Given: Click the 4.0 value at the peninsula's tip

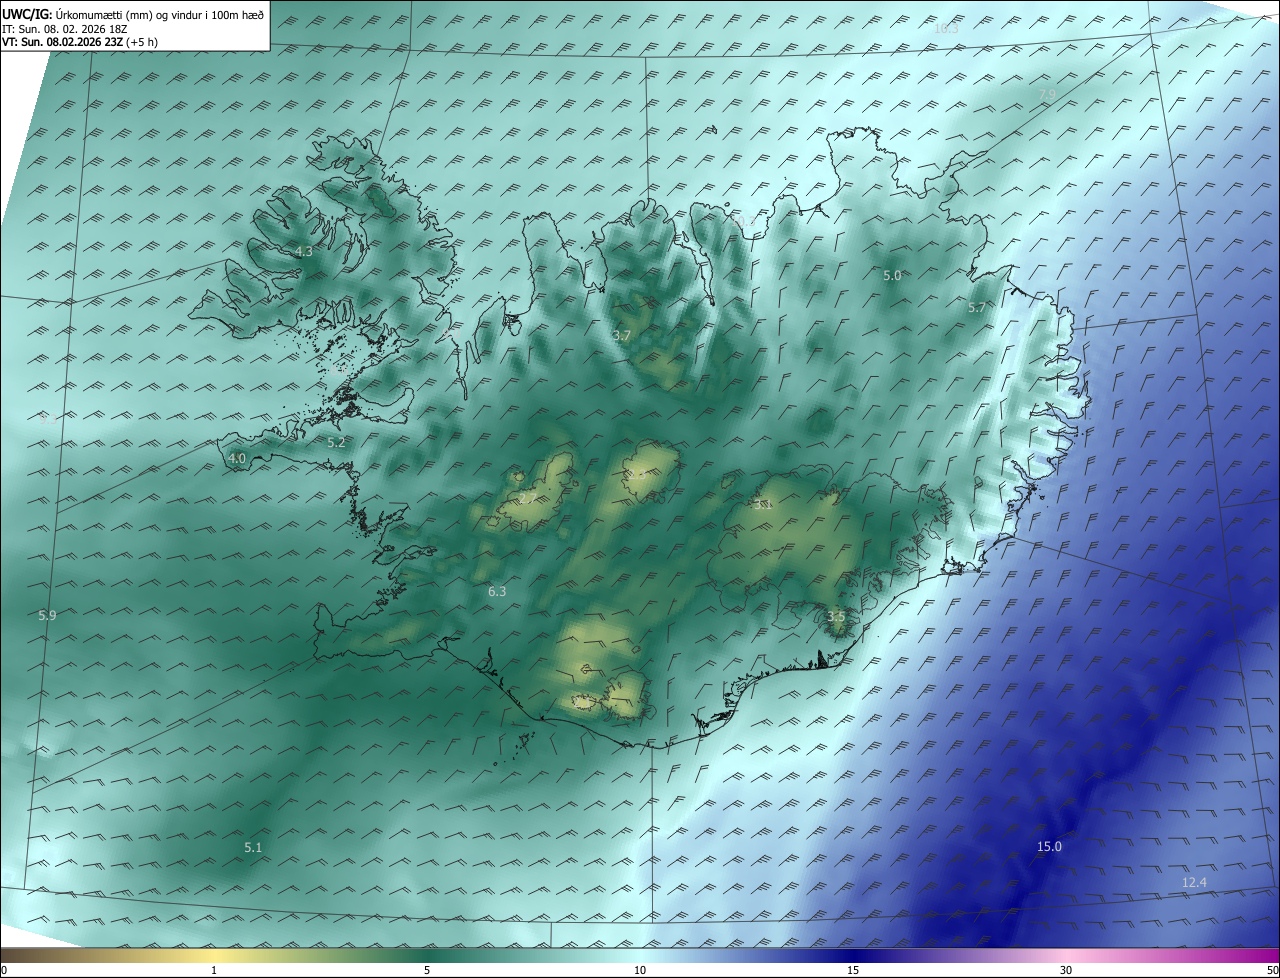Looking at the screenshot, I should point(237,459).
